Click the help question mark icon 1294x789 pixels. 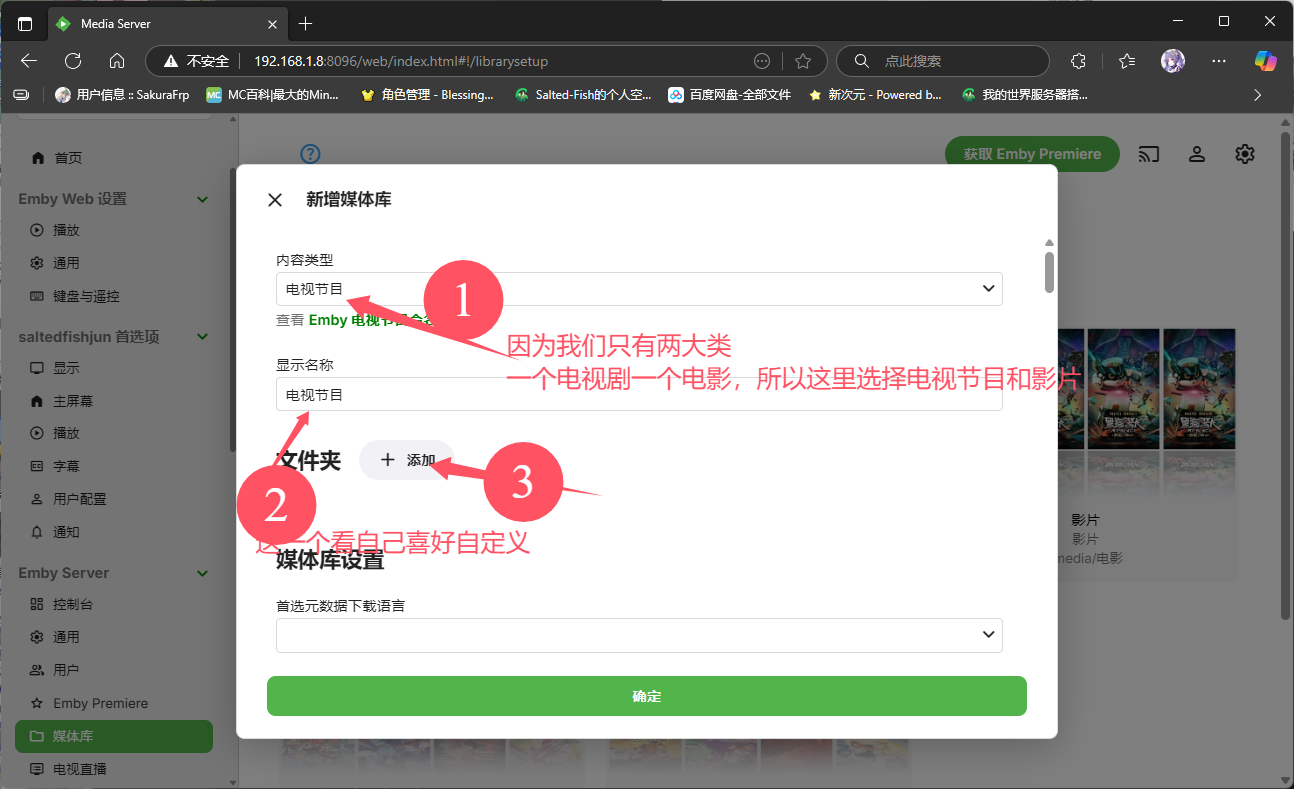pos(311,154)
